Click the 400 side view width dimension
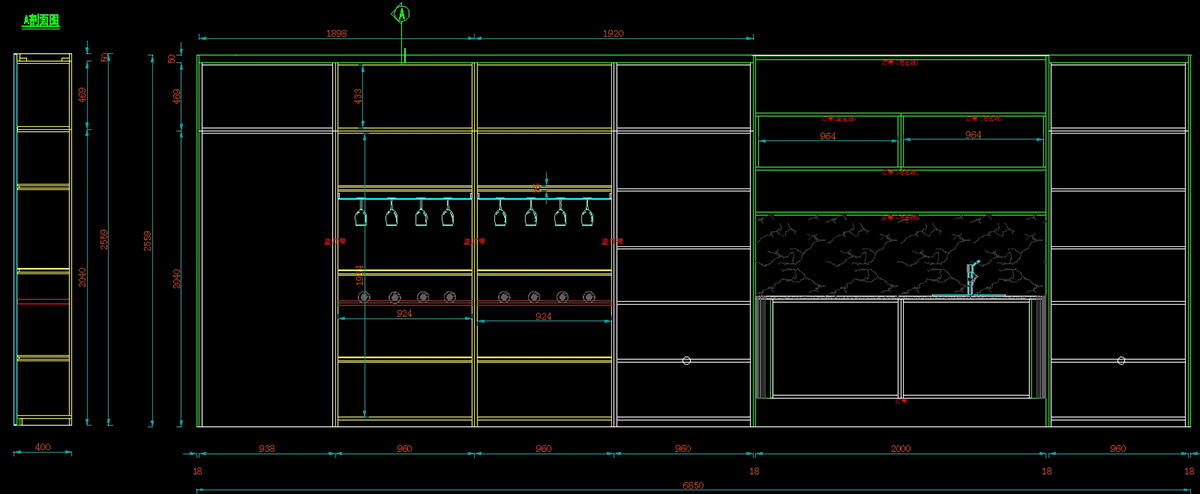Screen dimensions: 1200x494 pyautogui.click(x=43, y=448)
